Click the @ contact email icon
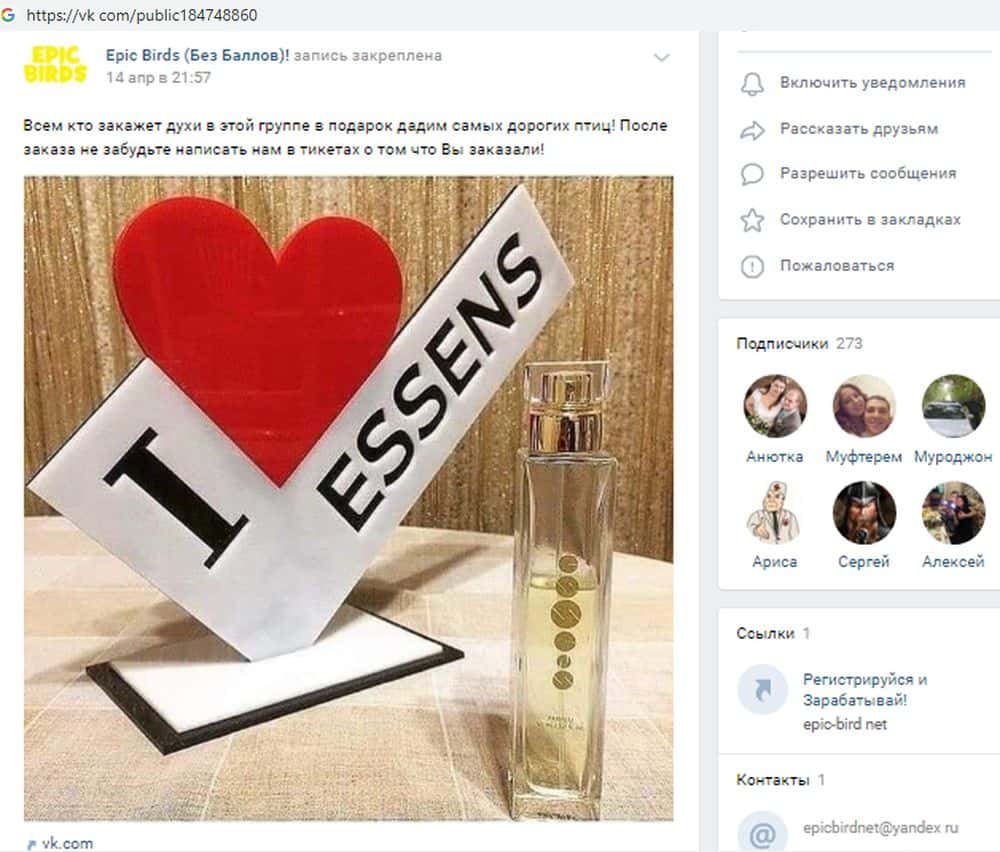This screenshot has height=852, width=1000. pyautogui.click(x=762, y=831)
